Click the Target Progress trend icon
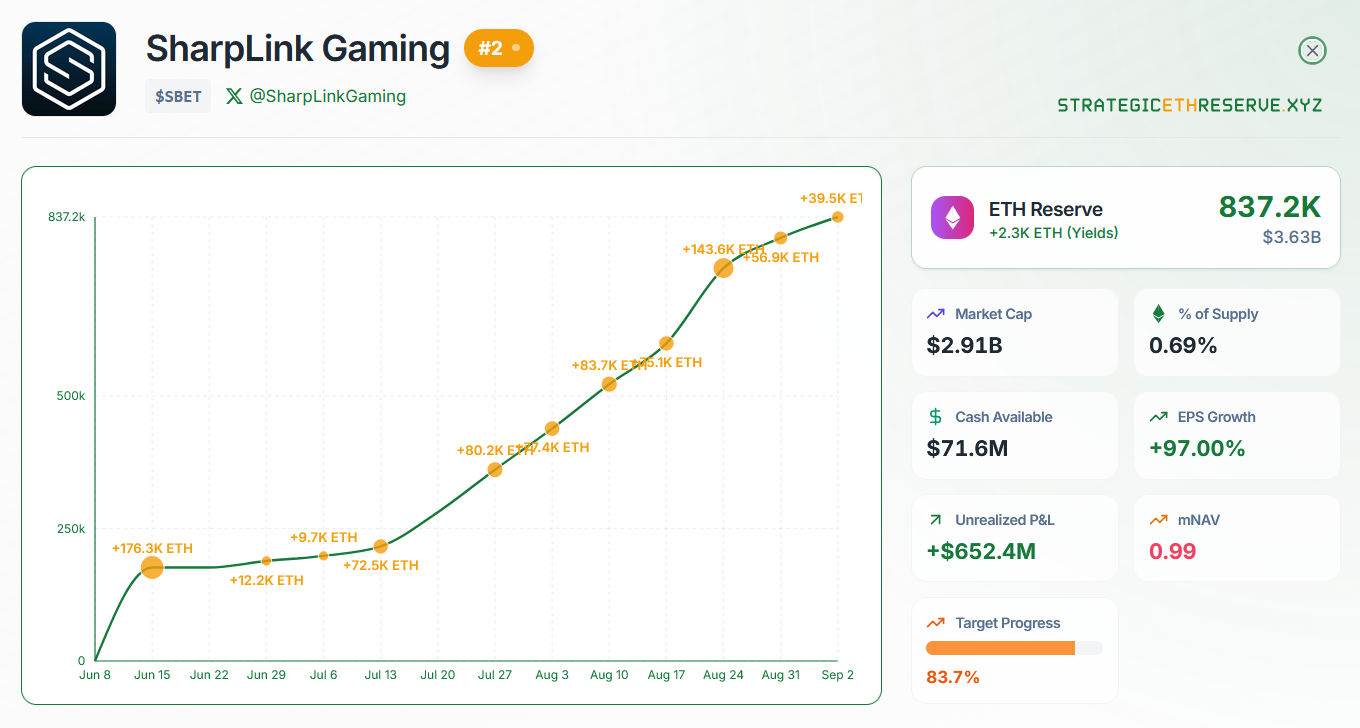Screen dimensions: 1360x728 (x=936, y=623)
